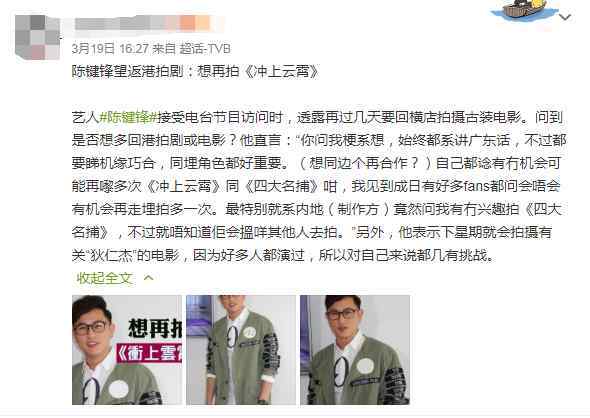
Task: Open the blurred user avatar
Action: pos(38,37)
